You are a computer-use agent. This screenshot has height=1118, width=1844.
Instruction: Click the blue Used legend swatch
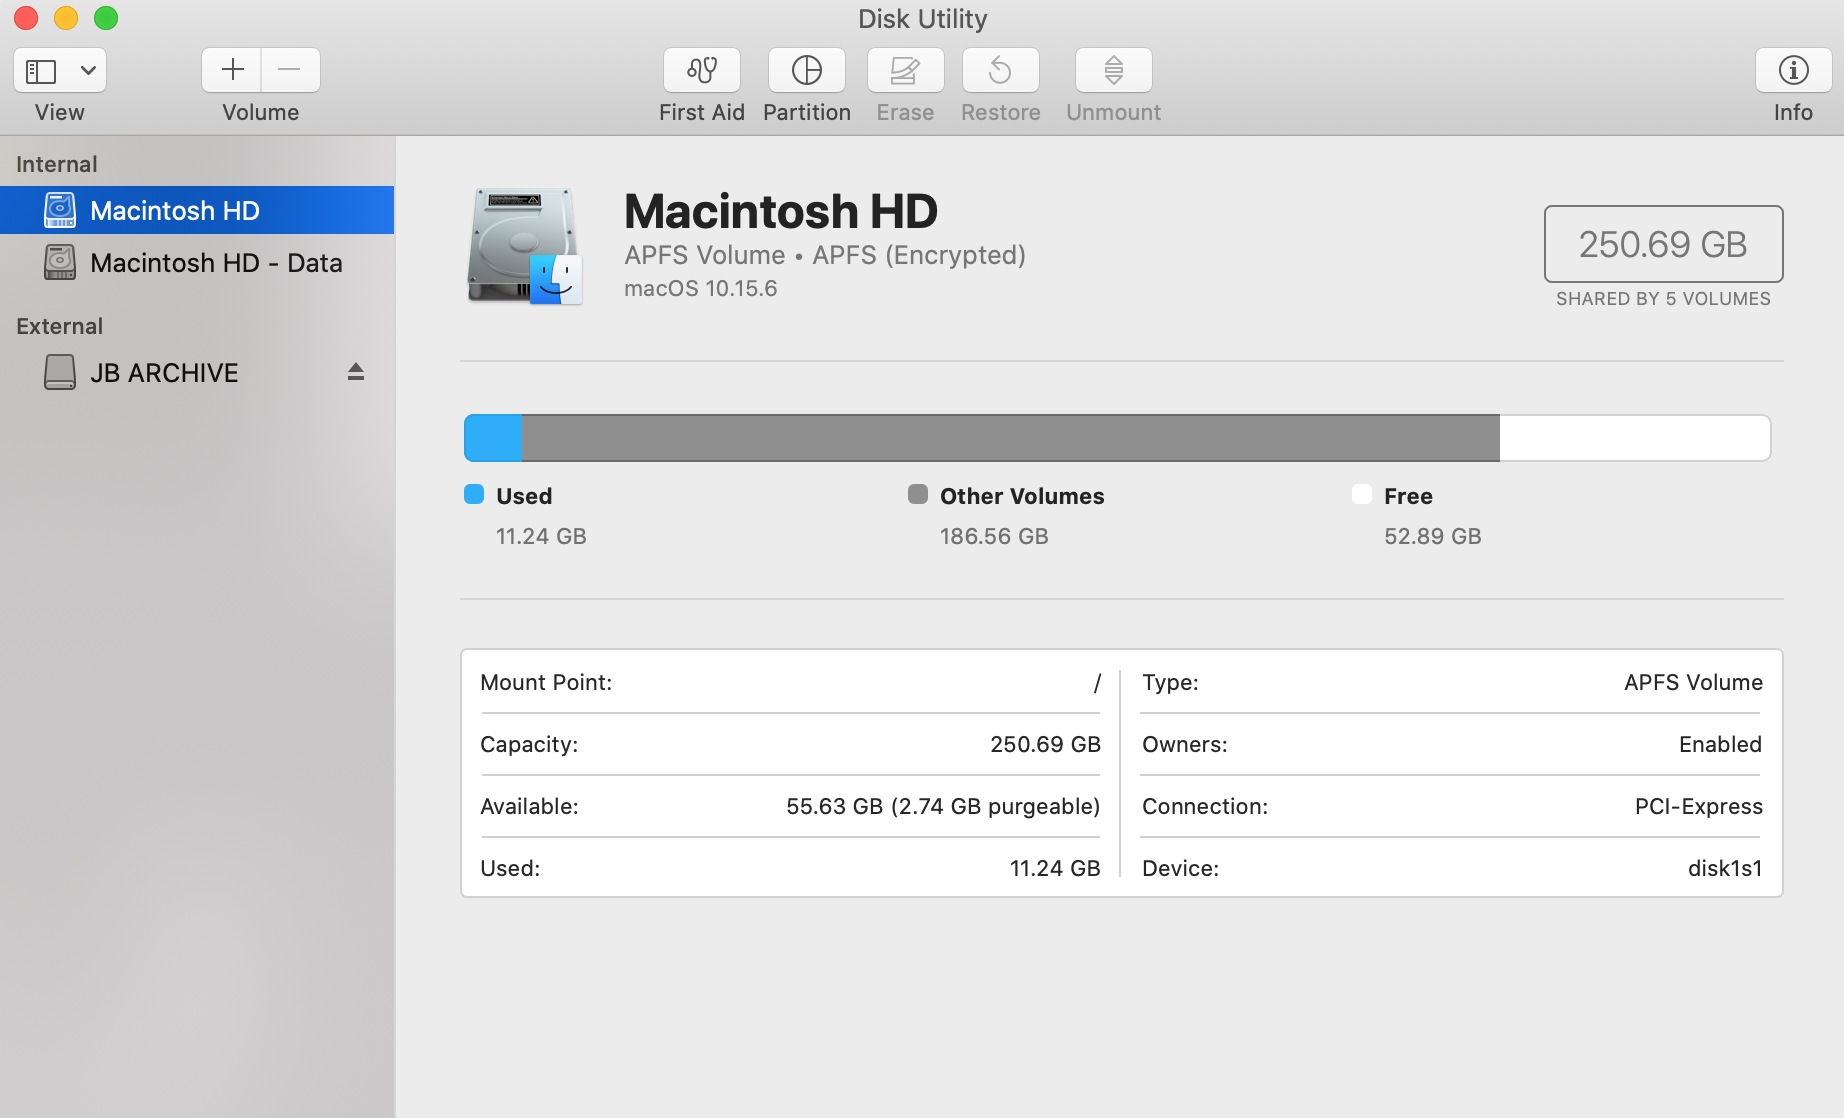tap(474, 495)
